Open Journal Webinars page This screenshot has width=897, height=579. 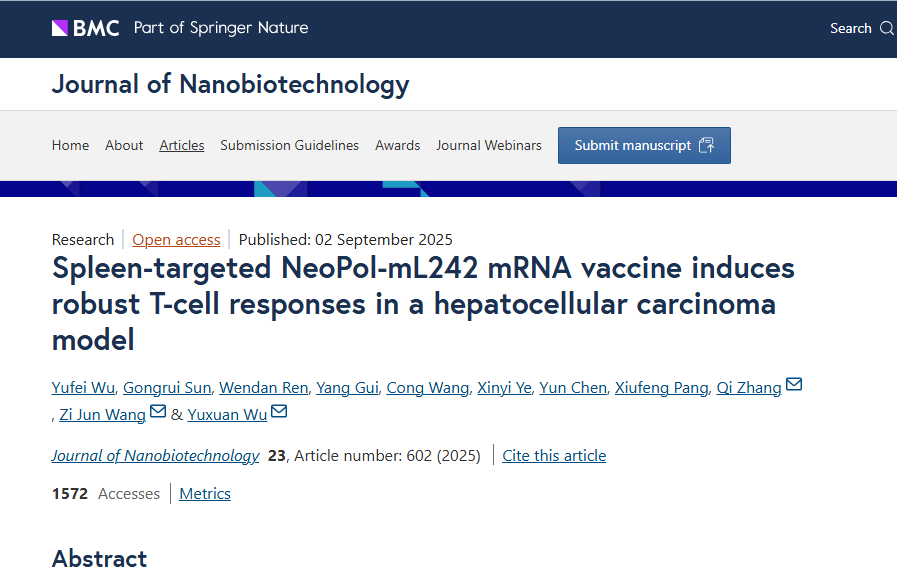tap(488, 145)
